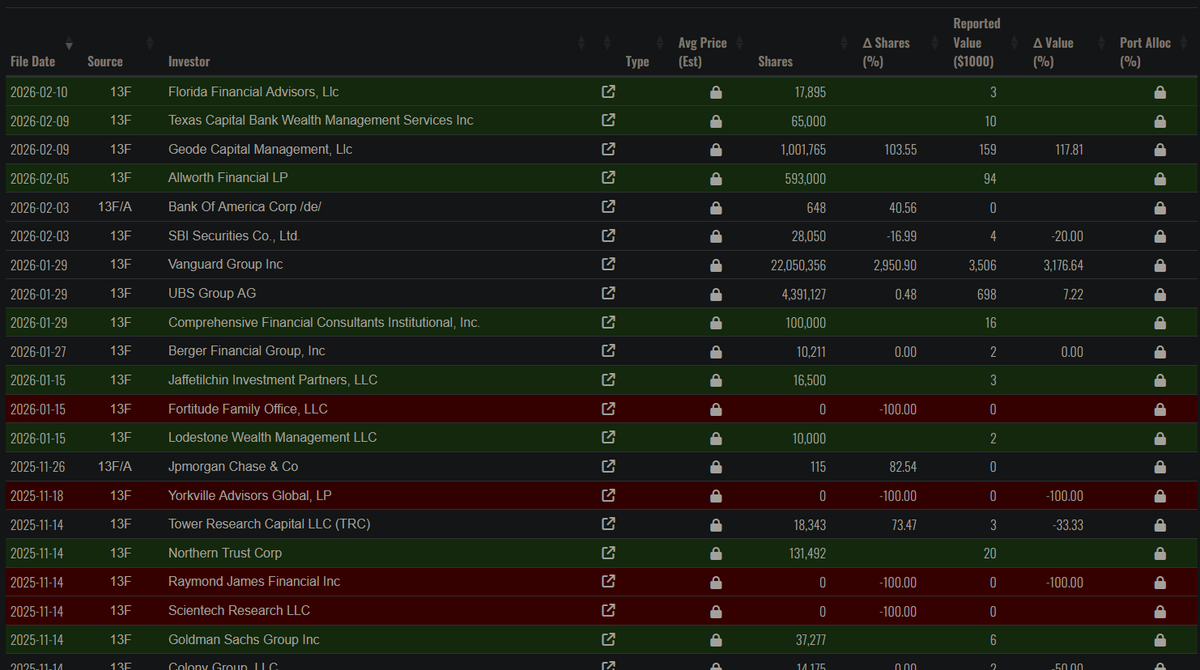Open external link icon for Bank Of America Corp

click(x=608, y=207)
